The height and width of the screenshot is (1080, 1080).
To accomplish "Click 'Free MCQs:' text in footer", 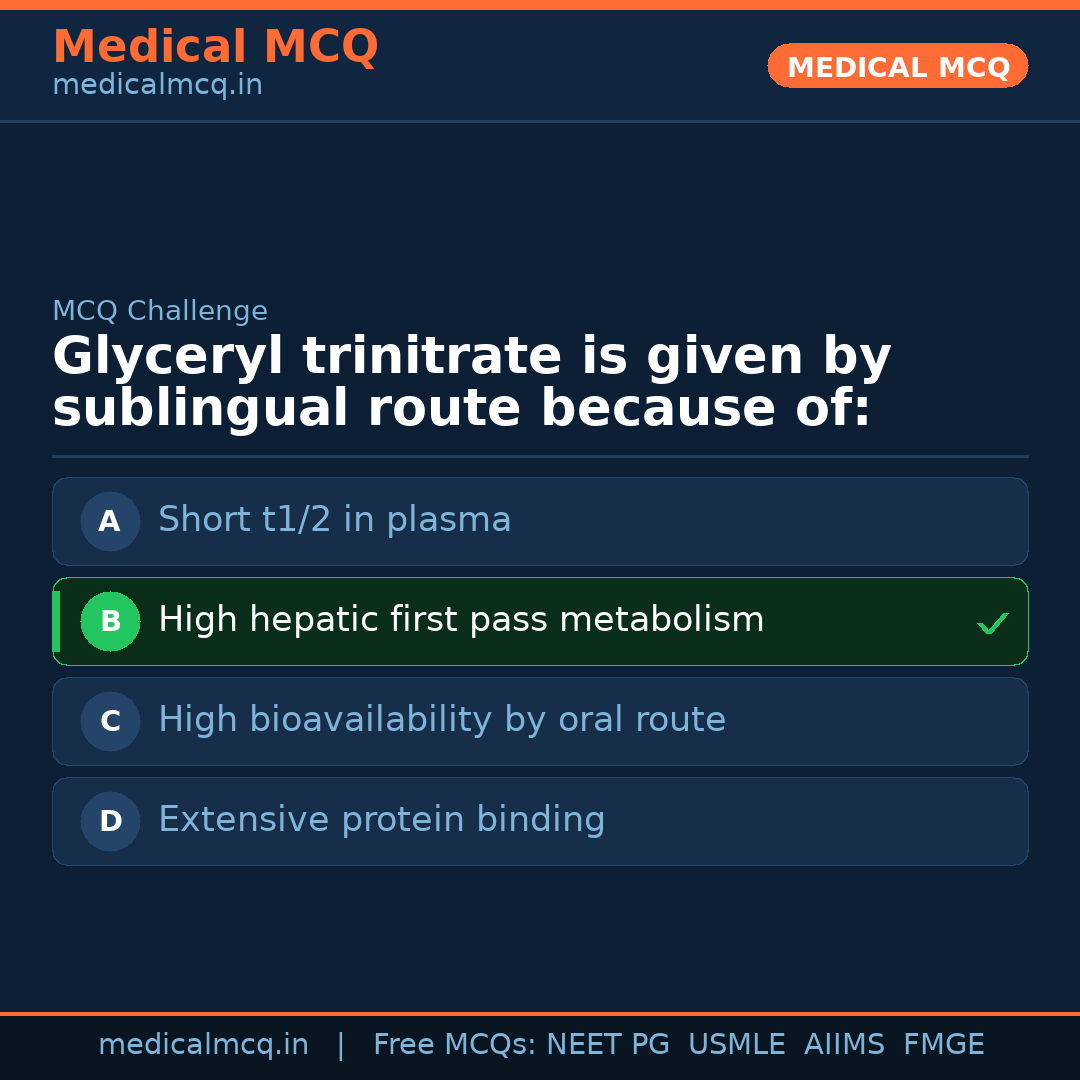I will (454, 1045).
